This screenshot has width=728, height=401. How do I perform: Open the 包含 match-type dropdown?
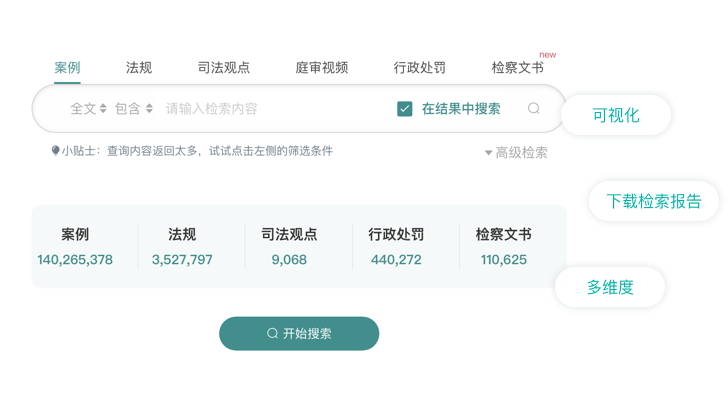134,109
